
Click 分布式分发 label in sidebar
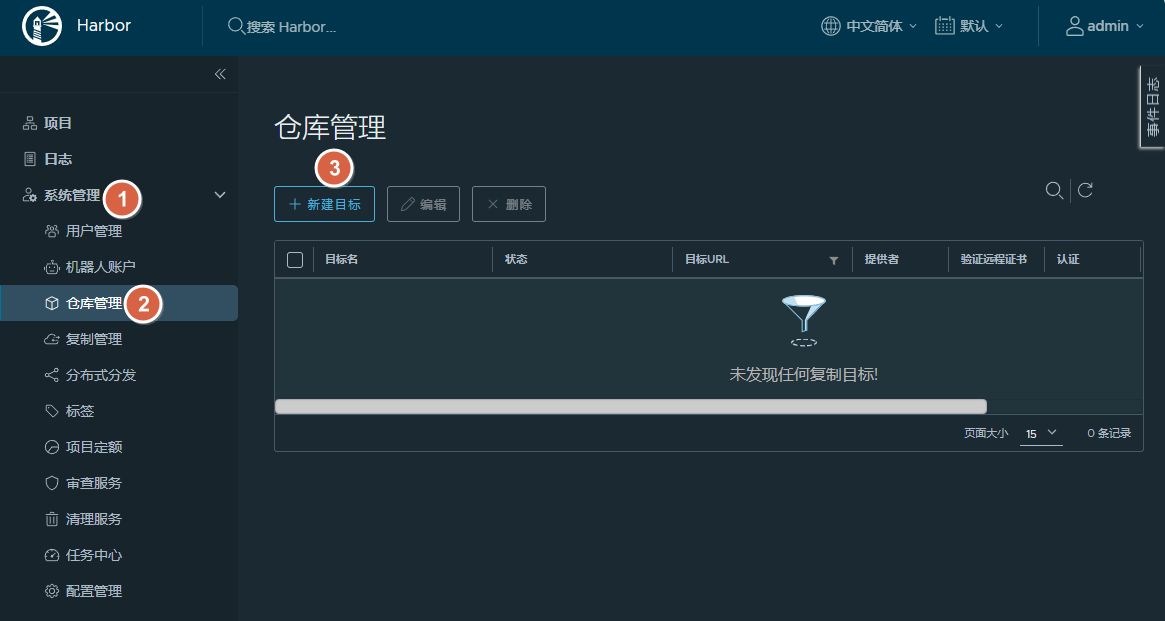click(x=101, y=375)
